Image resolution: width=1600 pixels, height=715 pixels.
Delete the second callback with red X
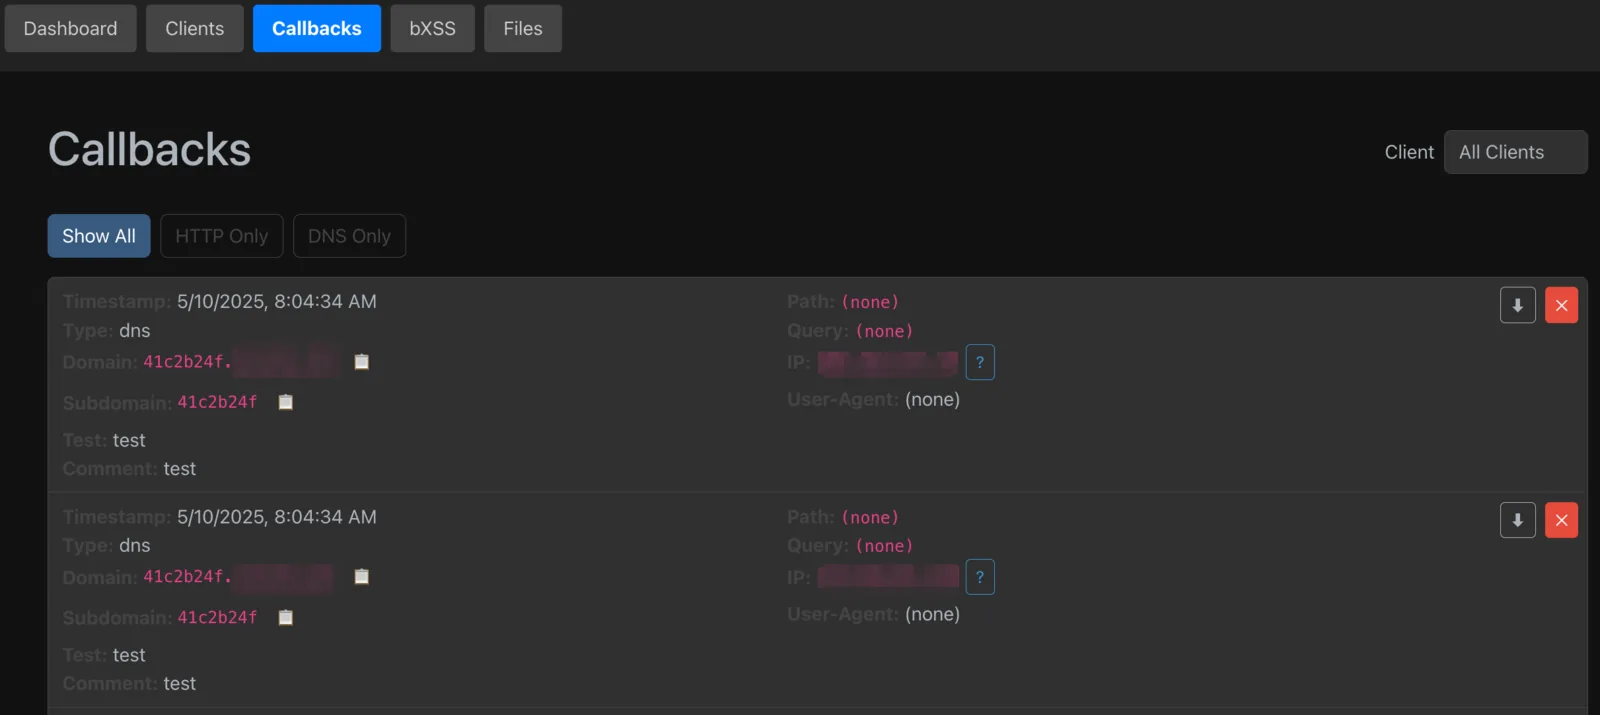tap(1561, 520)
